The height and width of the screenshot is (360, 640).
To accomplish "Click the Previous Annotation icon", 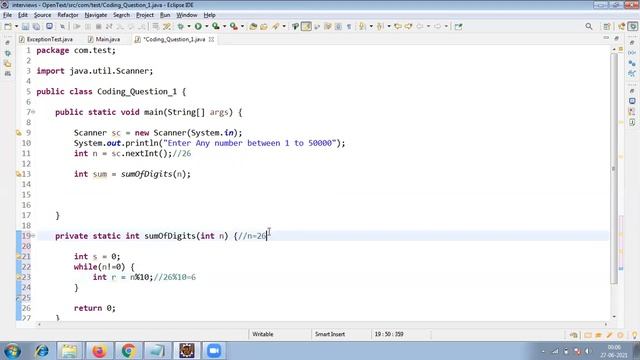I will pos(380,27).
